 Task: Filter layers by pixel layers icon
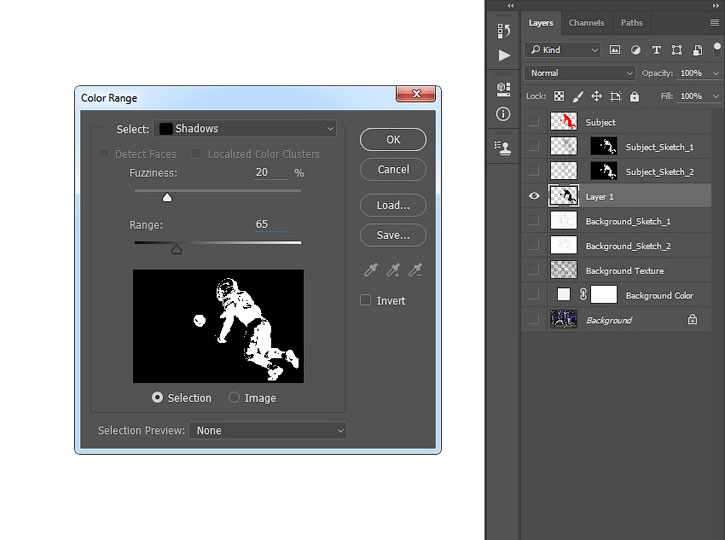614,50
